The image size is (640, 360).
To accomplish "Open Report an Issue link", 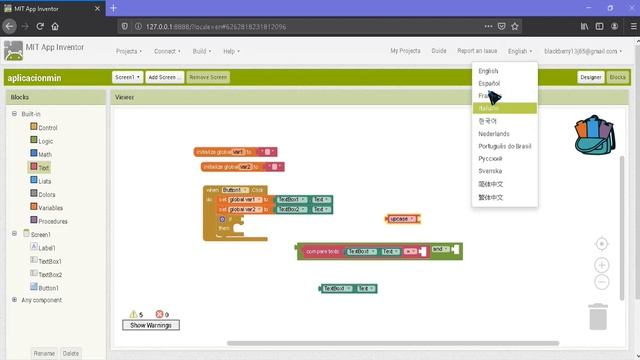I will (x=477, y=51).
